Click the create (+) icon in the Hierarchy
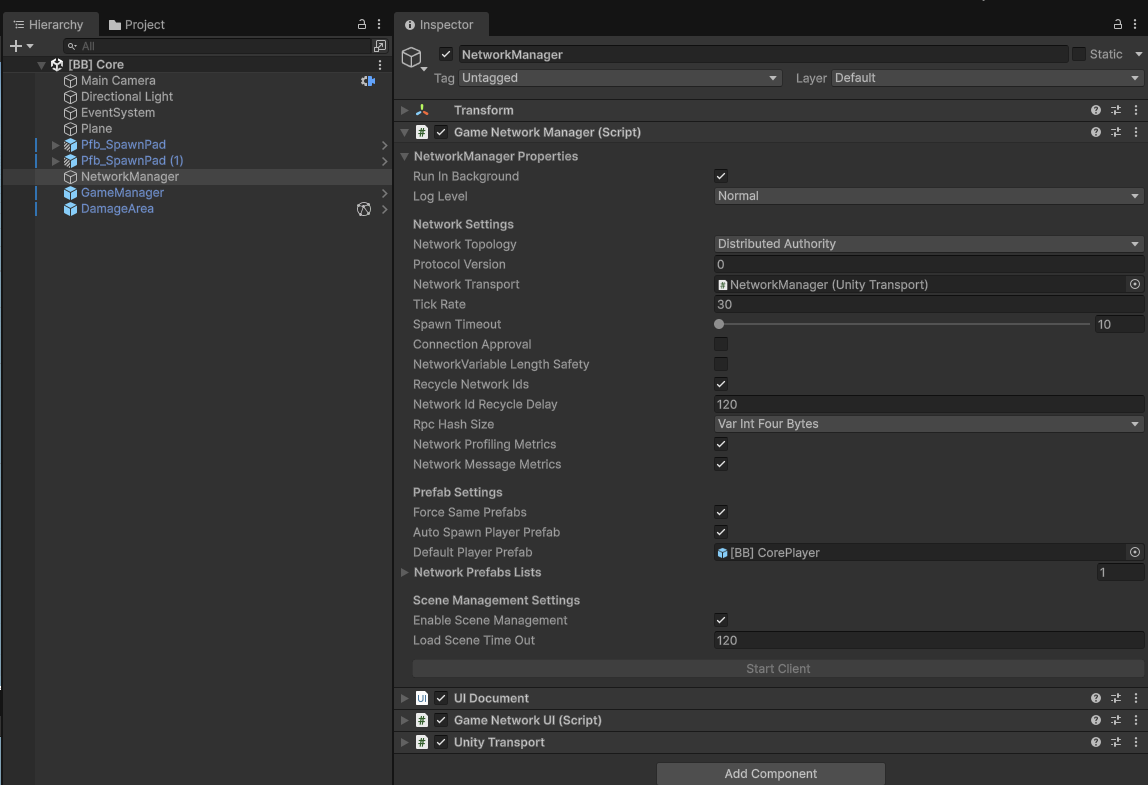Image resolution: width=1148 pixels, height=785 pixels. click(14, 45)
